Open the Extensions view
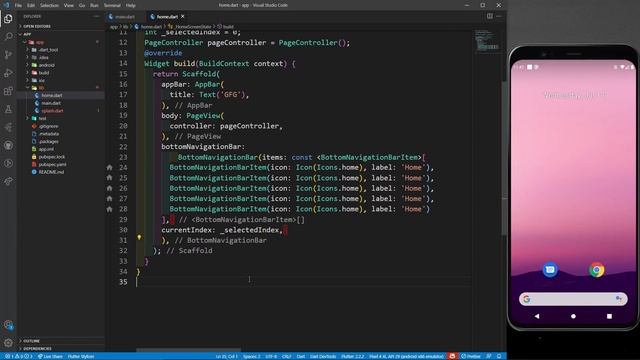Image resolution: width=640 pixels, height=360 pixels. pos(8,91)
